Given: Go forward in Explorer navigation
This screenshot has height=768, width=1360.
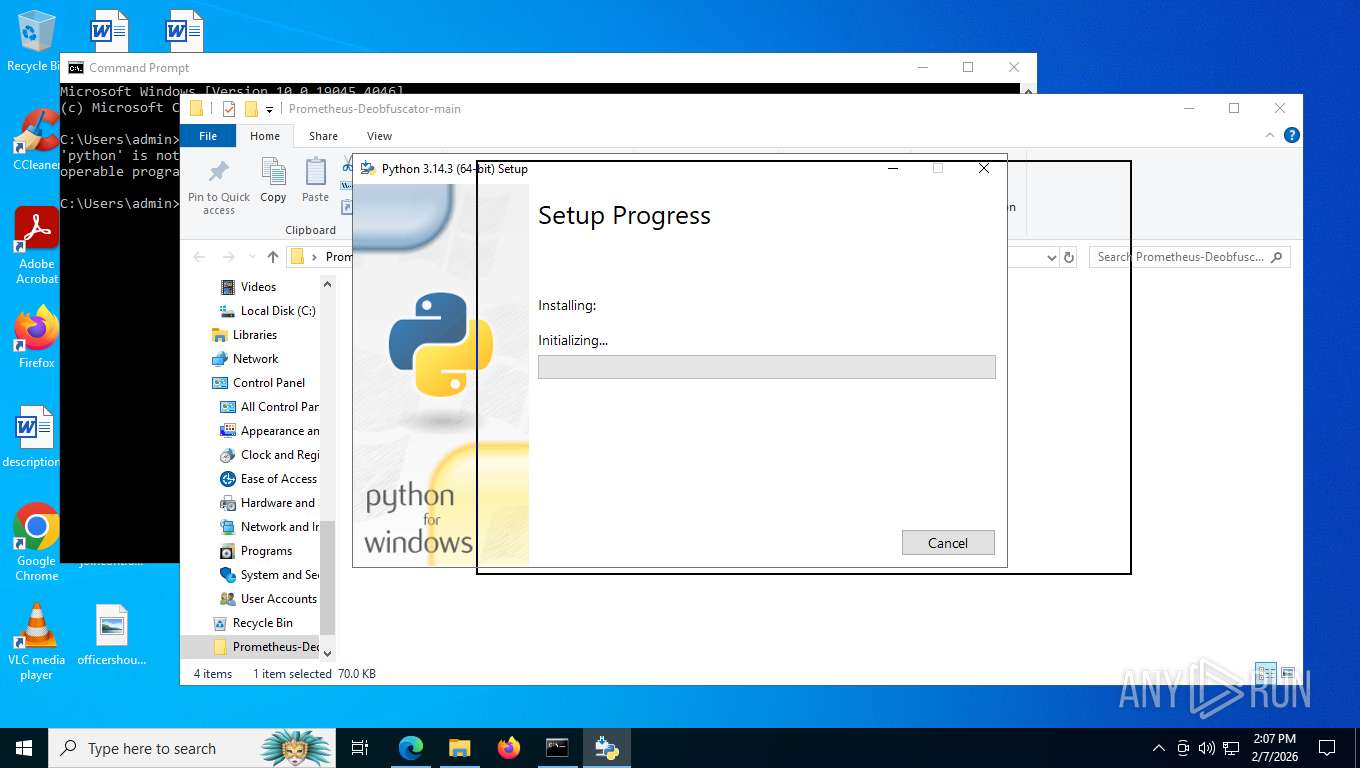Looking at the screenshot, I should [228, 257].
